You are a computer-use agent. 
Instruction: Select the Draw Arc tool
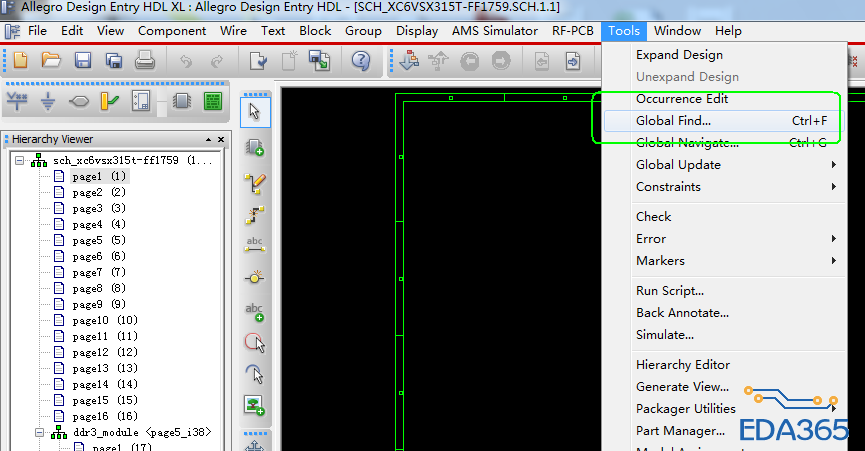click(254, 374)
